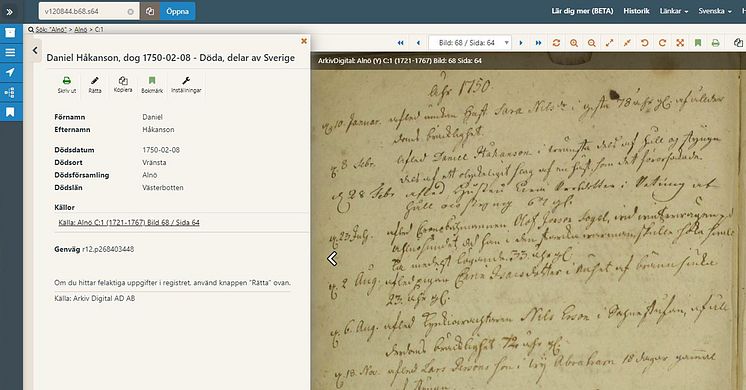Jump to the first image
The height and width of the screenshot is (390, 746).
[401, 43]
